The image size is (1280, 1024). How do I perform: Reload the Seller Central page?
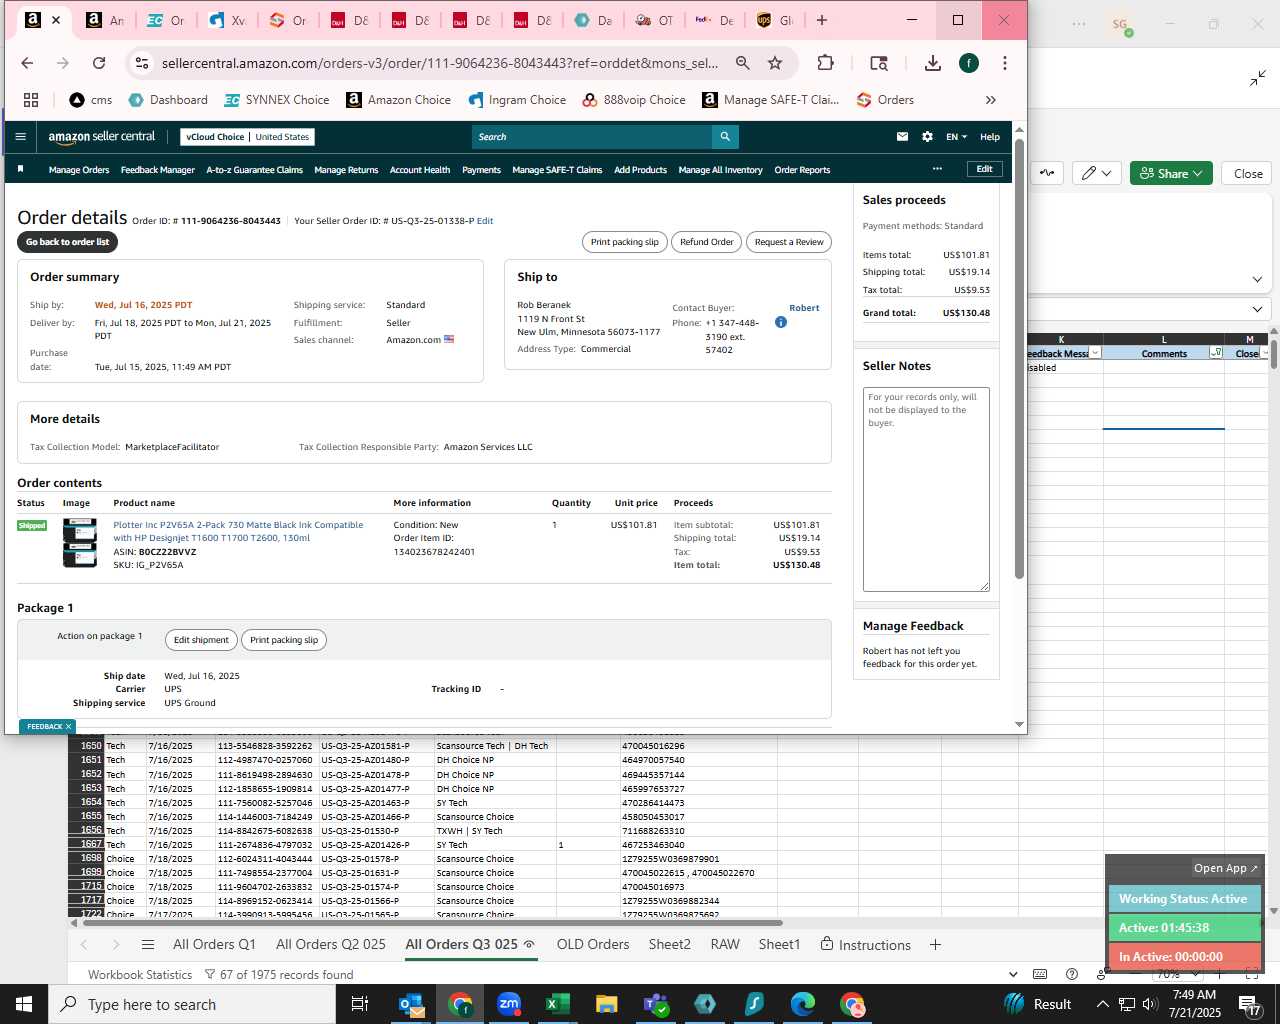(99, 63)
